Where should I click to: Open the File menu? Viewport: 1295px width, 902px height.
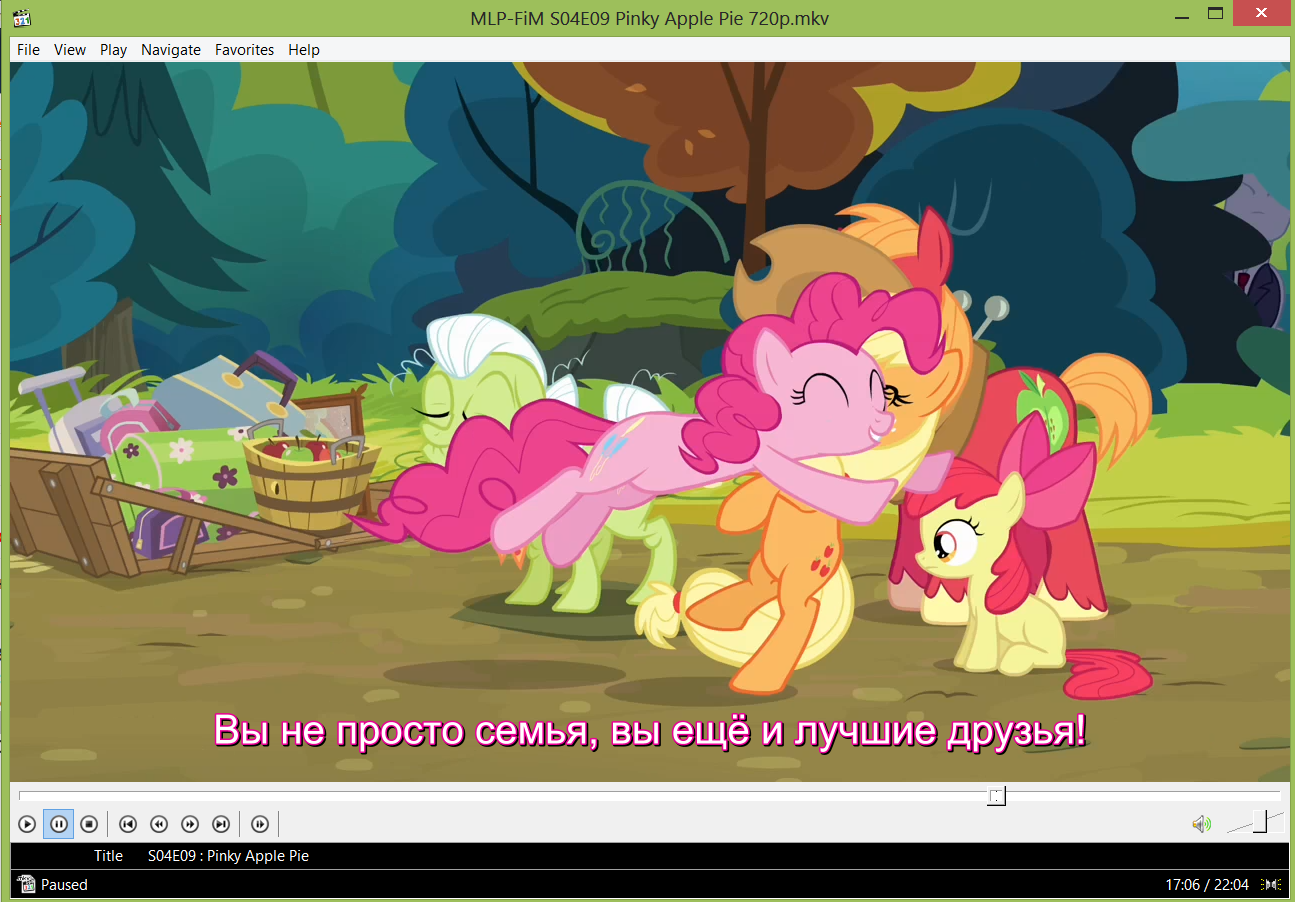click(28, 50)
